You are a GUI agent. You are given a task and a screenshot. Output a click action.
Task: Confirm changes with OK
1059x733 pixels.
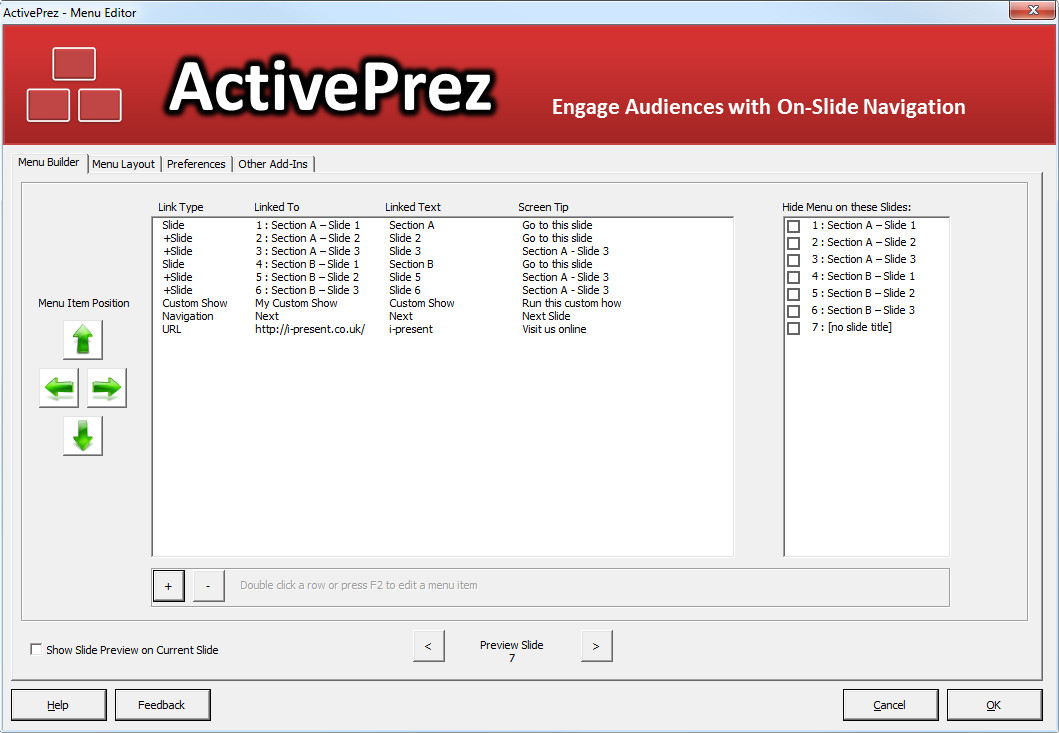coord(994,705)
